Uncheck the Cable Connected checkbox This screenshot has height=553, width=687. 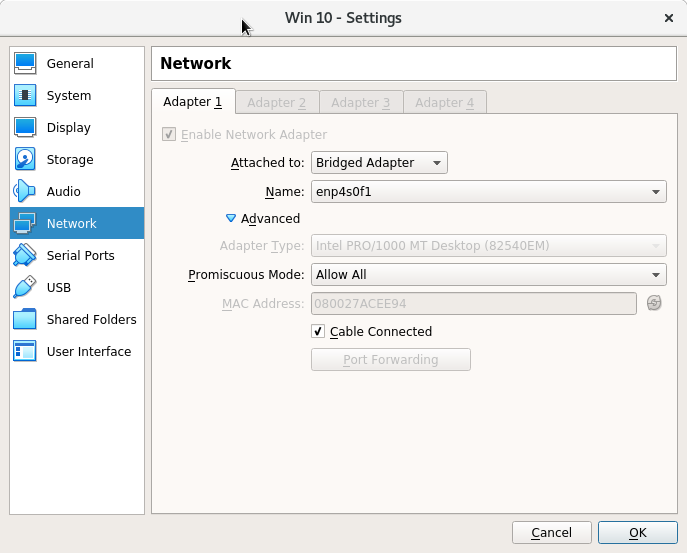tap(318, 331)
